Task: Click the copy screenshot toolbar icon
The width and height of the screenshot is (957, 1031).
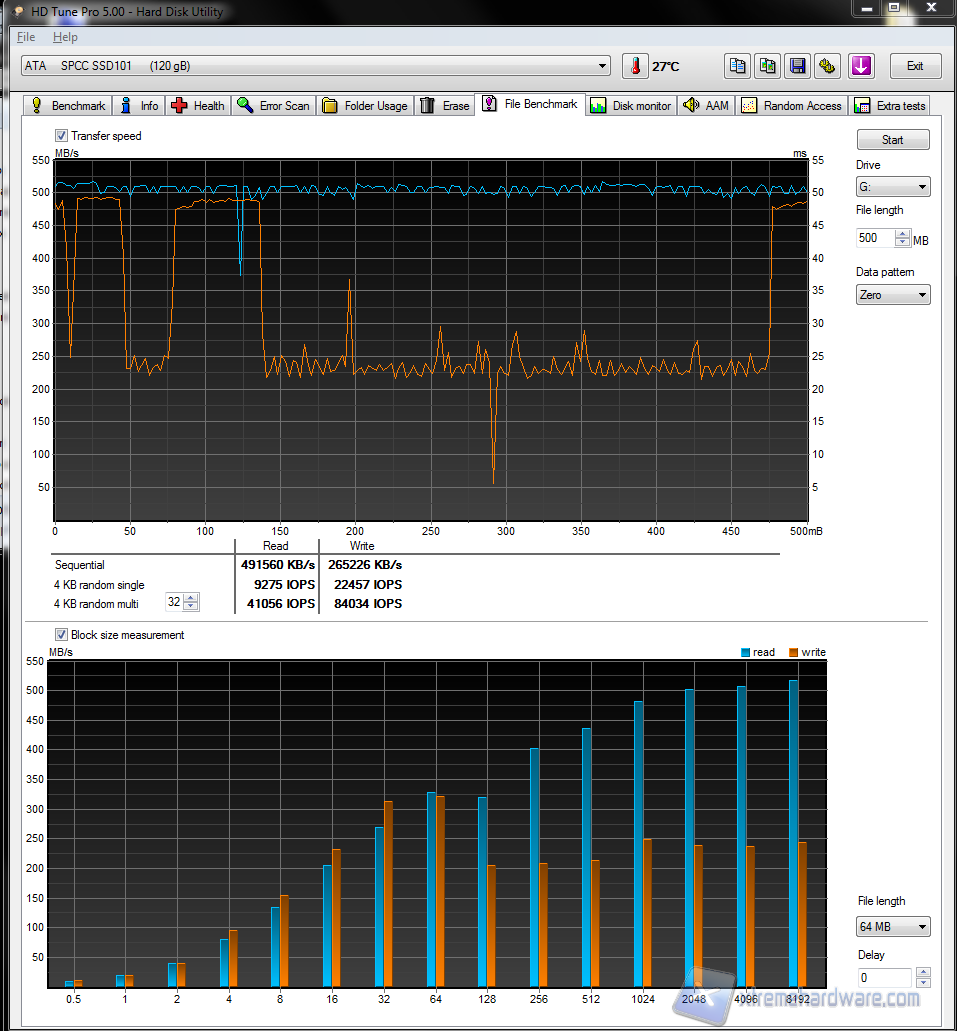Action: tap(767, 66)
